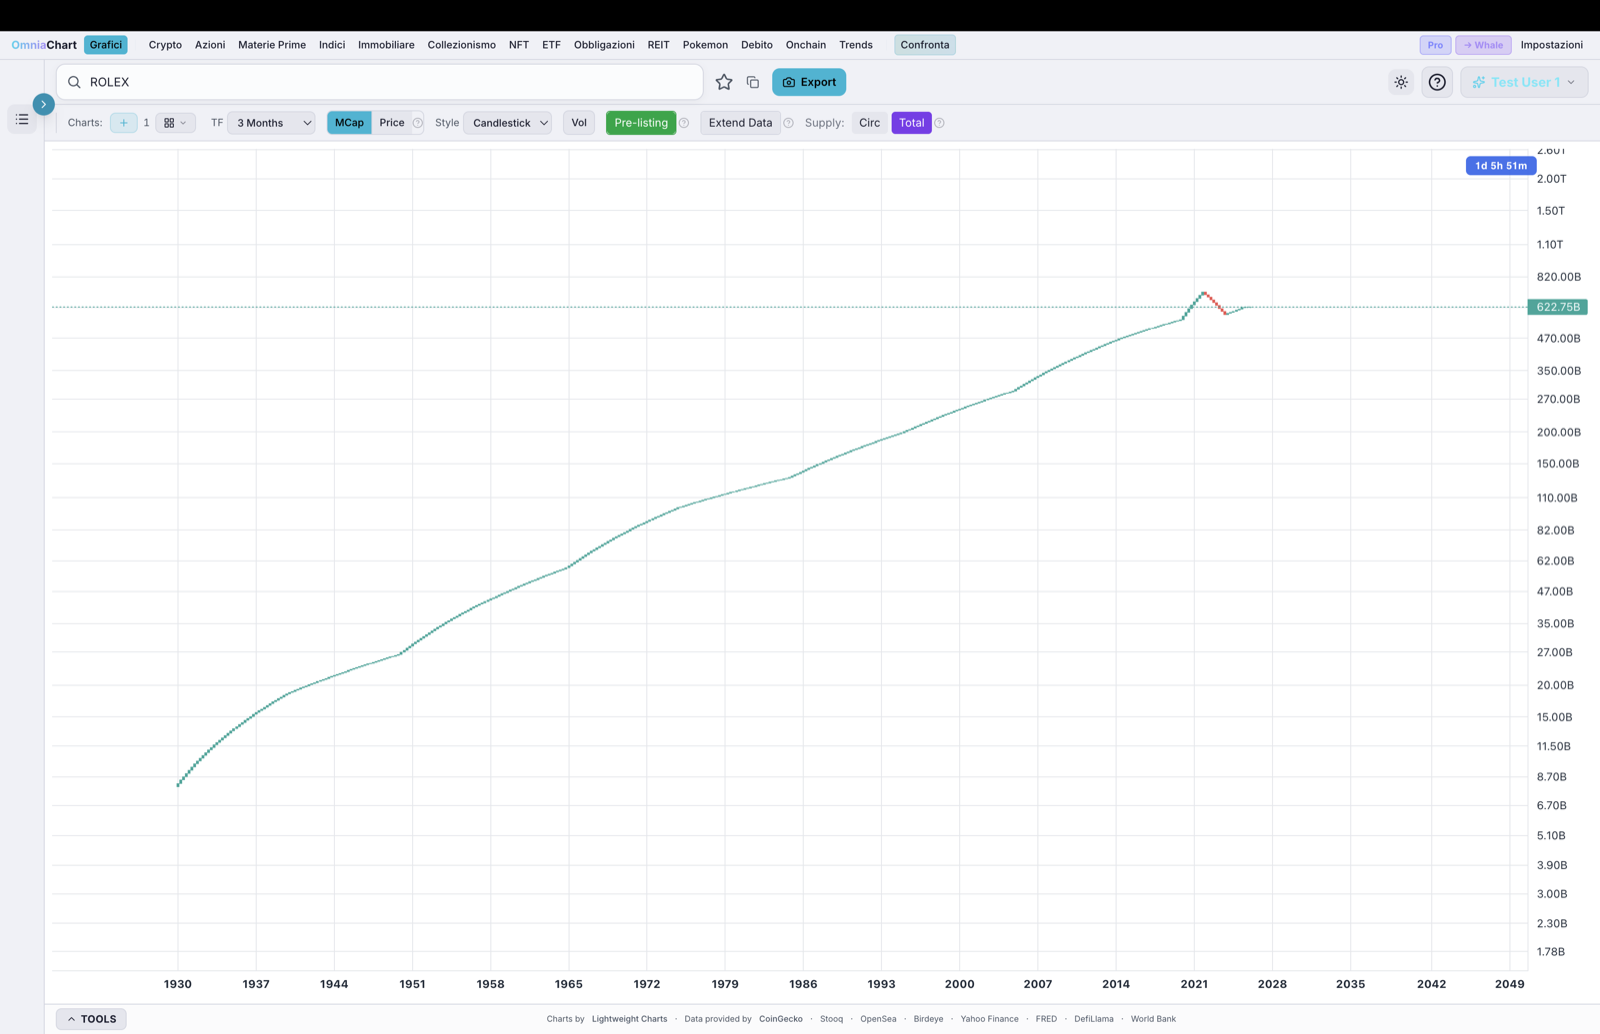The height and width of the screenshot is (1034, 1600).
Task: Open the chart grid layout dropdown
Action: [x=175, y=123]
